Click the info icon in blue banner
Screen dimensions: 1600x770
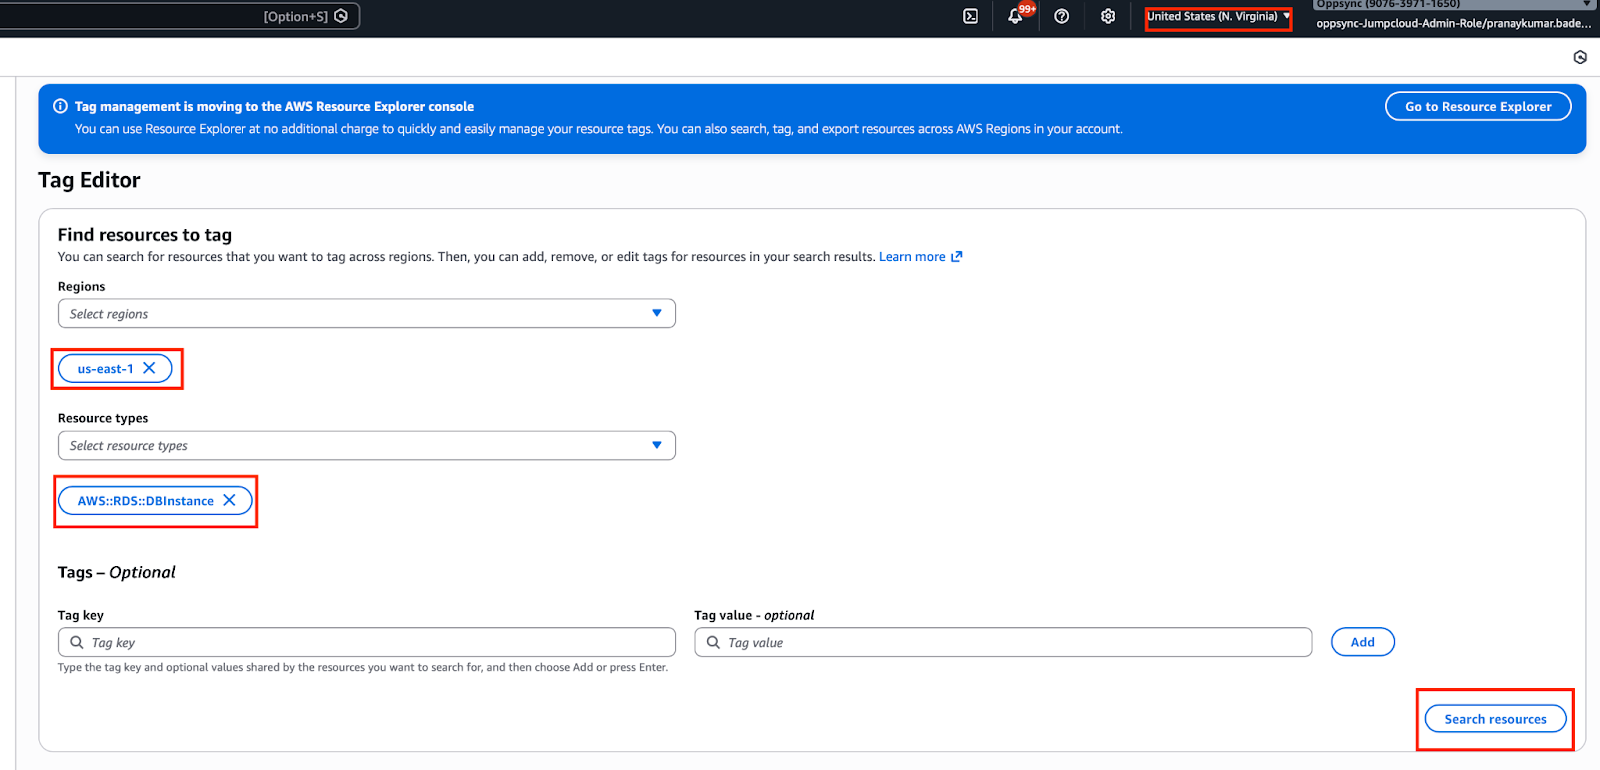click(x=60, y=106)
